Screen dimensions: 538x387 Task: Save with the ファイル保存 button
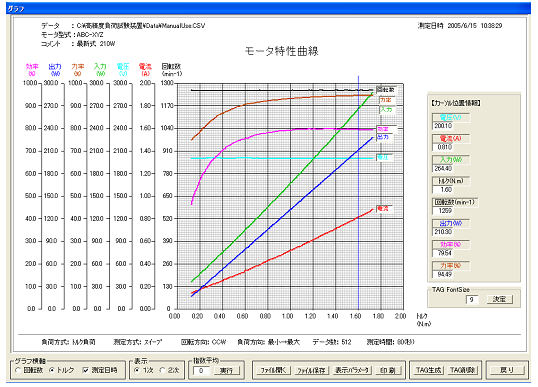tap(312, 370)
